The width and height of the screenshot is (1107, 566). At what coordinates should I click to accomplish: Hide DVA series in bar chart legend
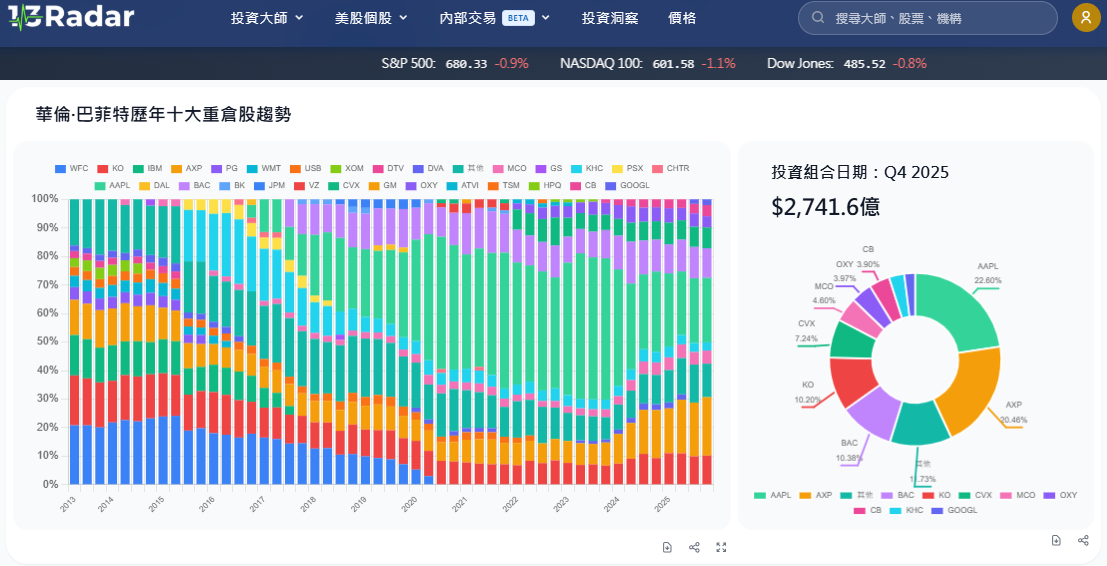point(428,169)
